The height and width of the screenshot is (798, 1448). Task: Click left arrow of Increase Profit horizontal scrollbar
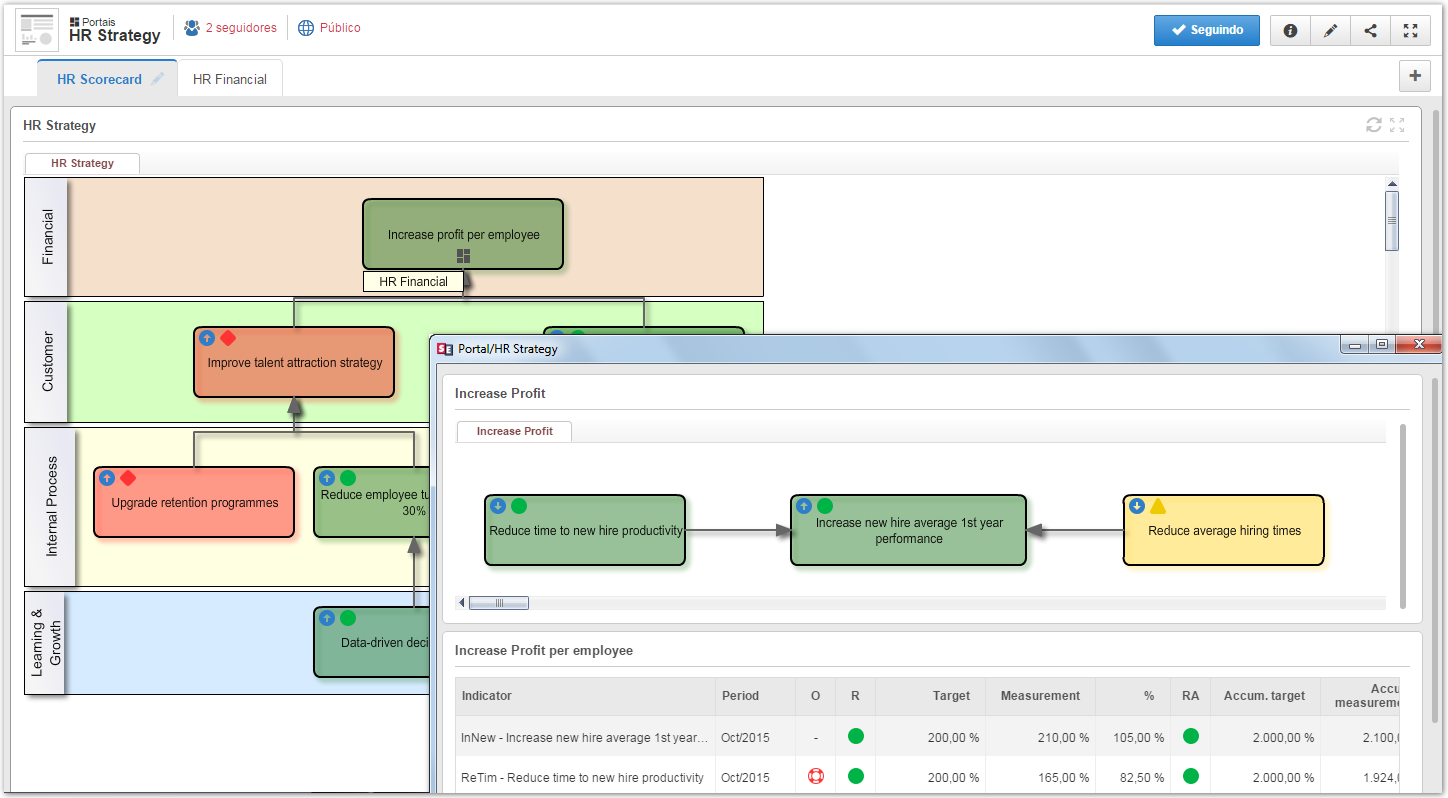[x=462, y=603]
